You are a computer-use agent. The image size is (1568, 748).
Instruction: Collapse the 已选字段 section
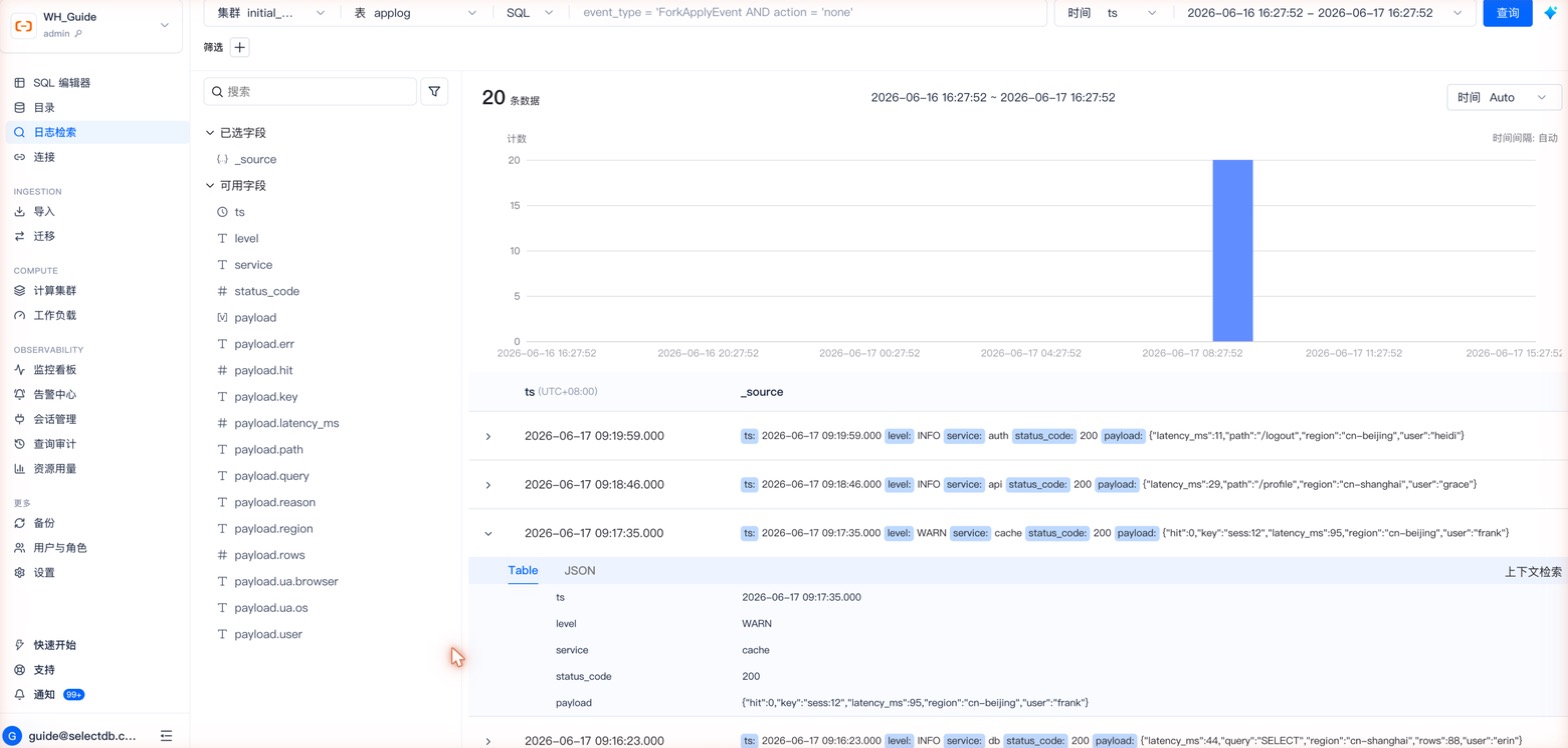coord(210,132)
